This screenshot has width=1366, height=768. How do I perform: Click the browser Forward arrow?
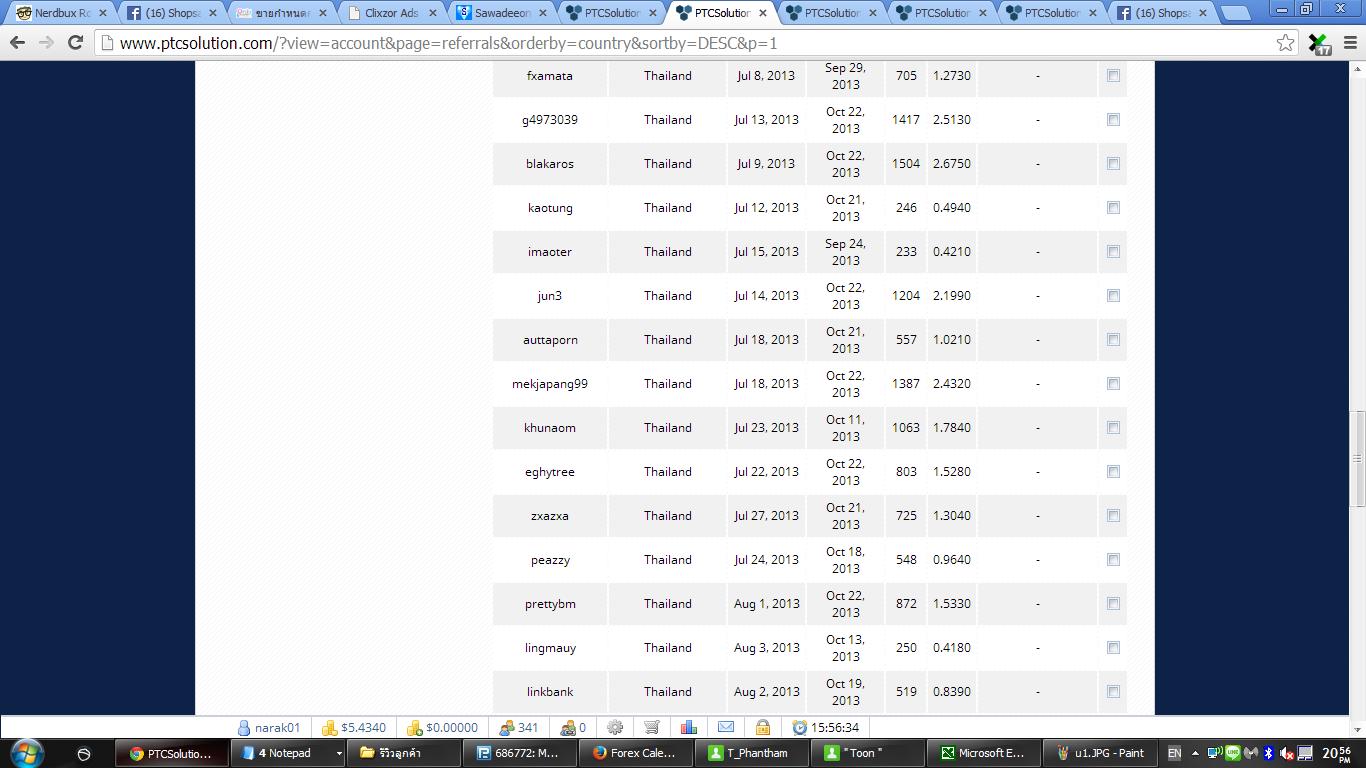(46, 43)
